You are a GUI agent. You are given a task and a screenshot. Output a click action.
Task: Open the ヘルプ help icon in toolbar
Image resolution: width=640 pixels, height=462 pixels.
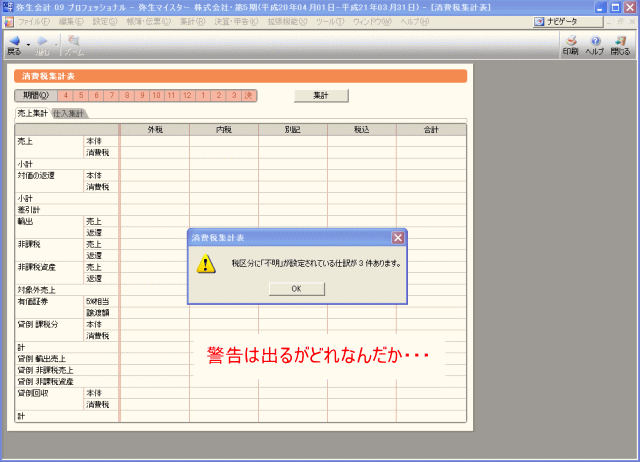pos(595,41)
